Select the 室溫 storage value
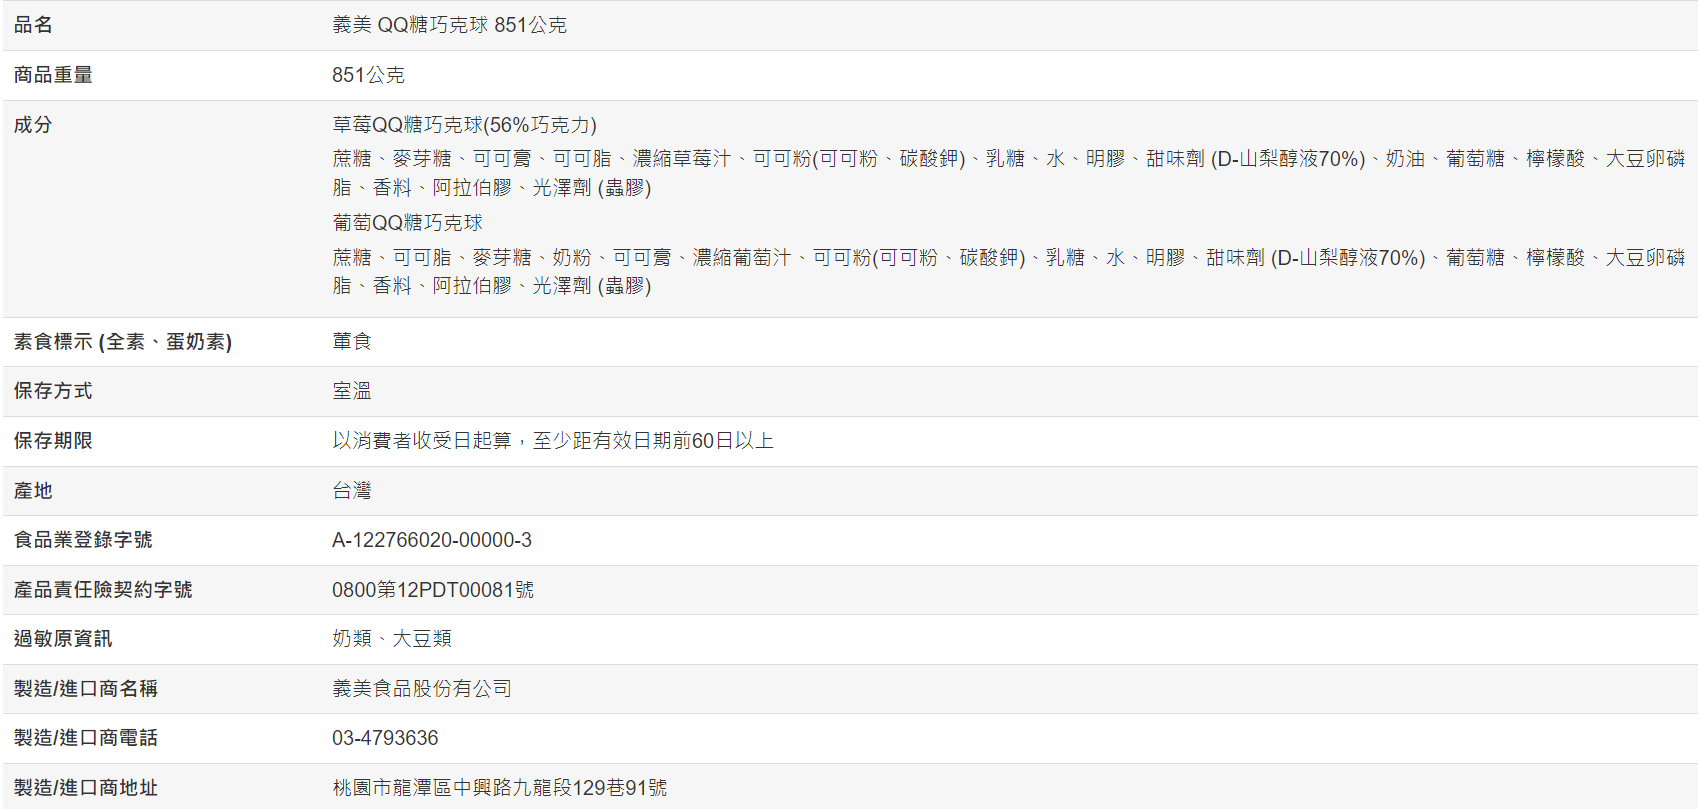 click(x=351, y=391)
